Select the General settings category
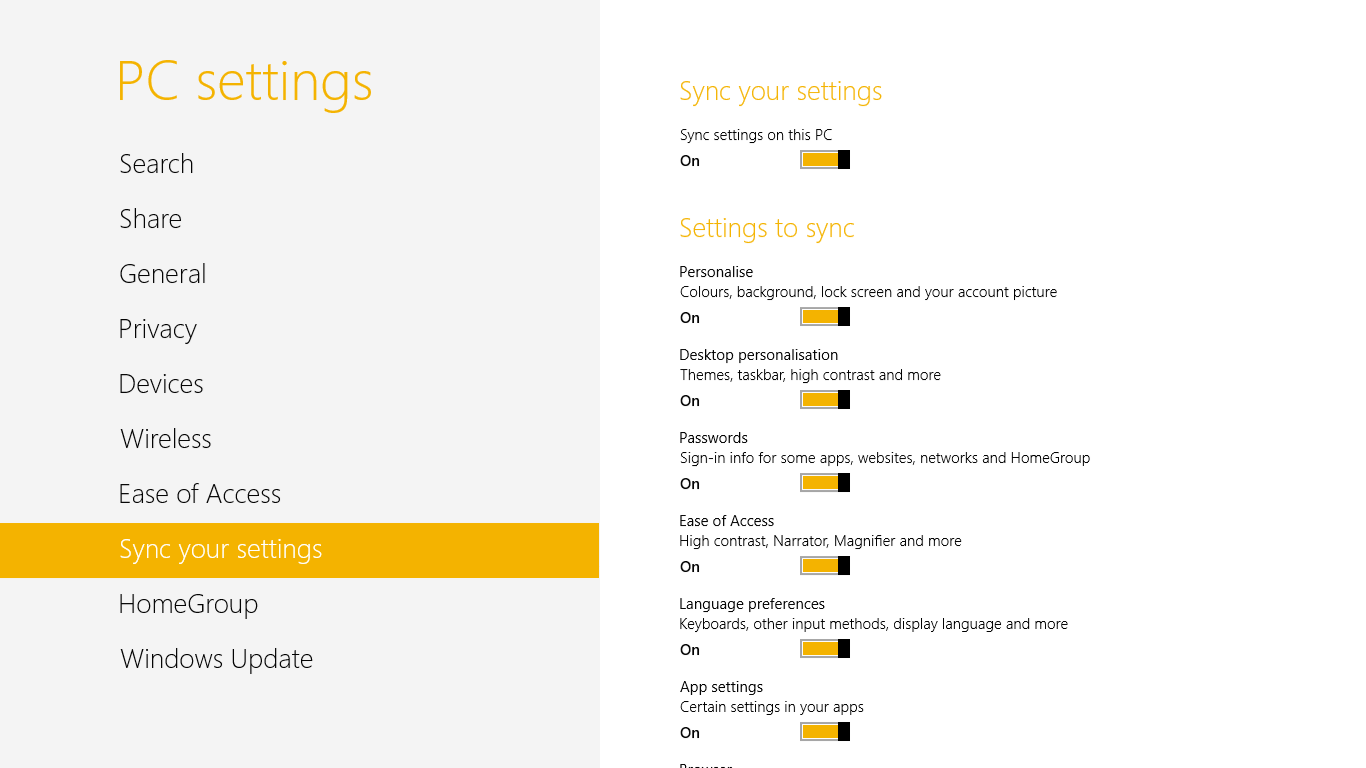Viewport: 1366px width, 768px height. (163, 274)
